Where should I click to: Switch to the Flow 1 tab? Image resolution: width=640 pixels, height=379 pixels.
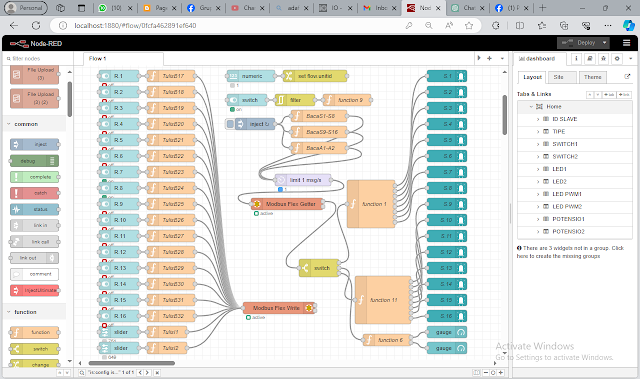click(x=123, y=59)
